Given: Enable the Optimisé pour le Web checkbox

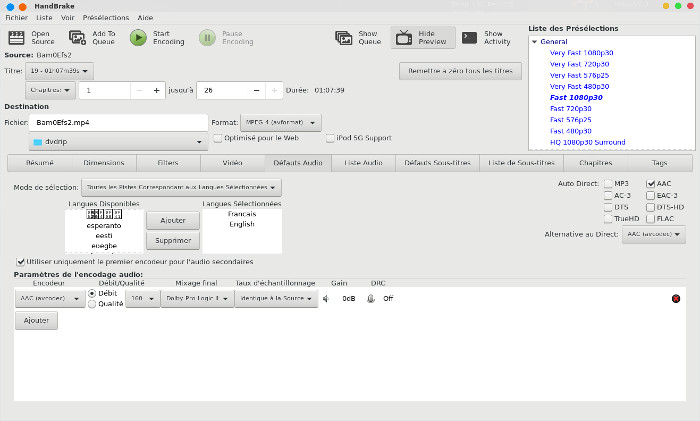Looking at the screenshot, I should pyautogui.click(x=217, y=138).
